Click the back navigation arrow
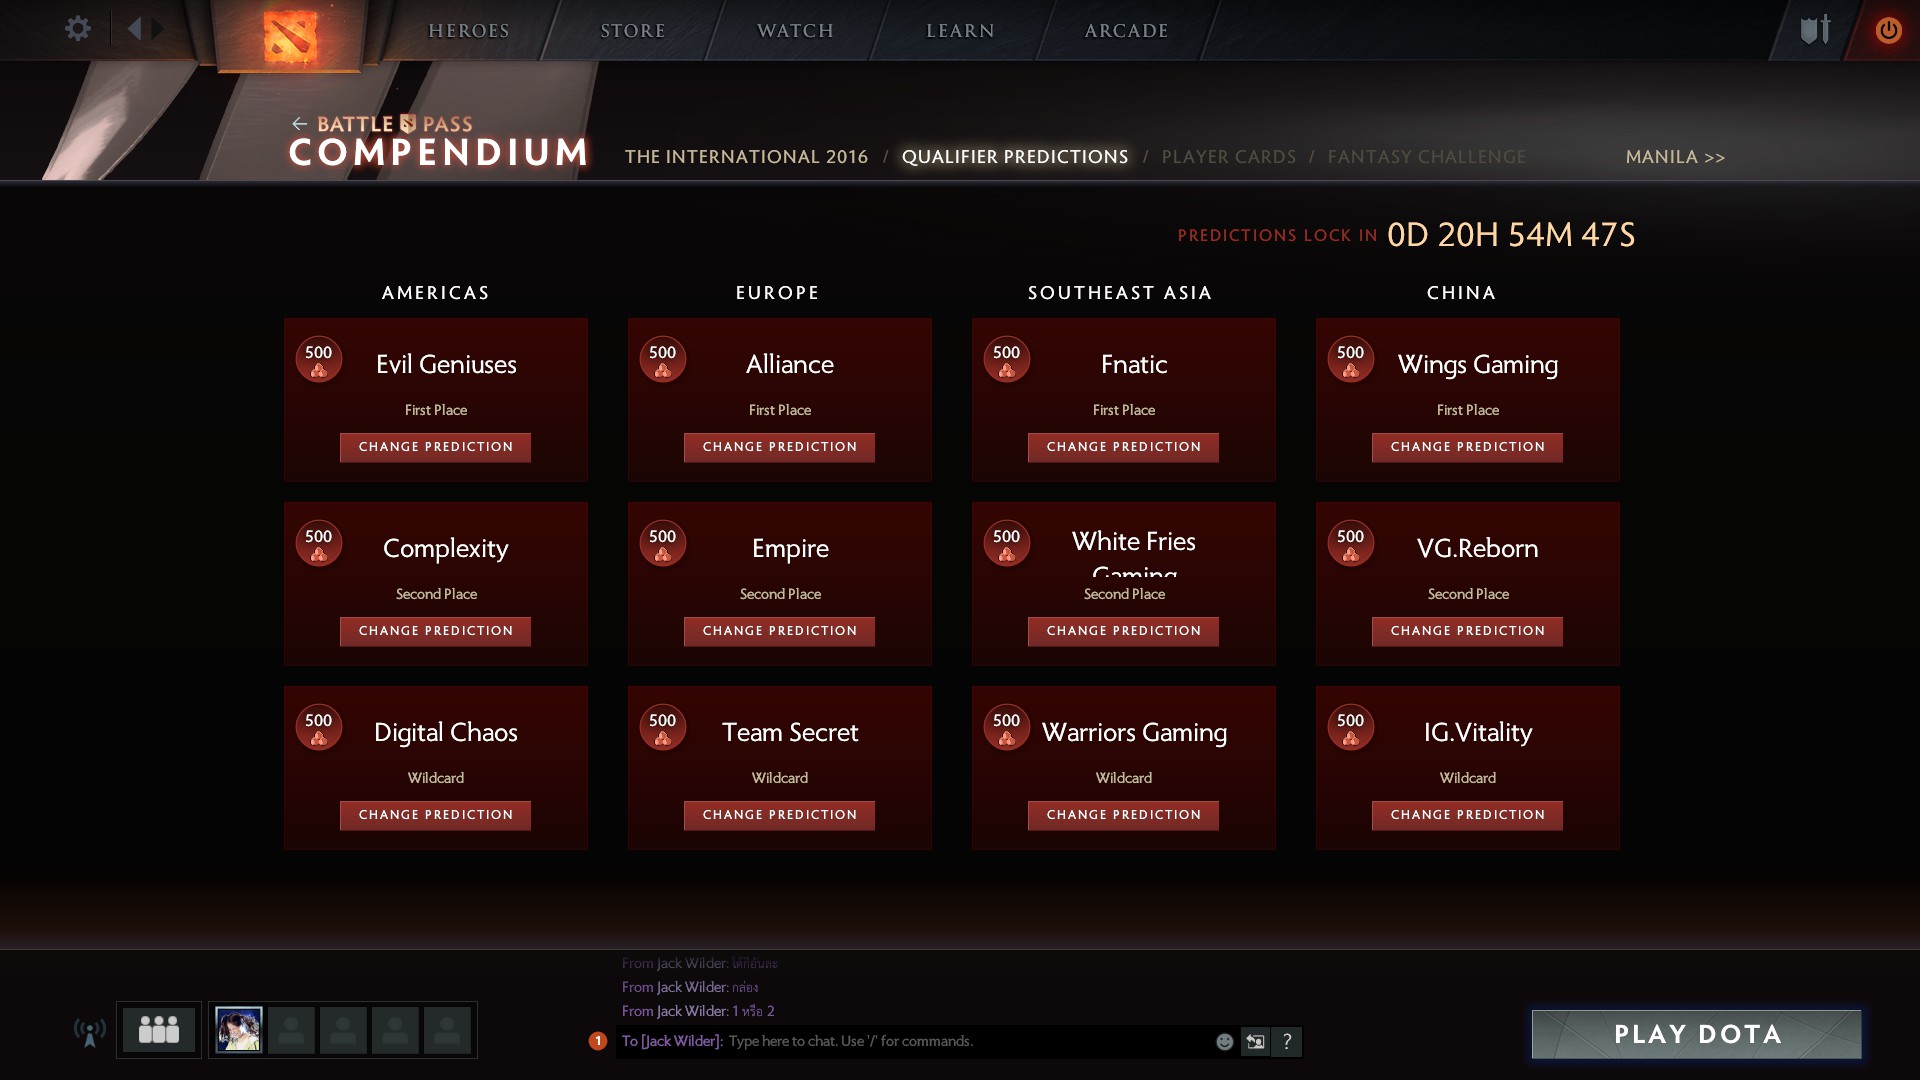Image resolution: width=1920 pixels, height=1080 pixels. pos(135,29)
